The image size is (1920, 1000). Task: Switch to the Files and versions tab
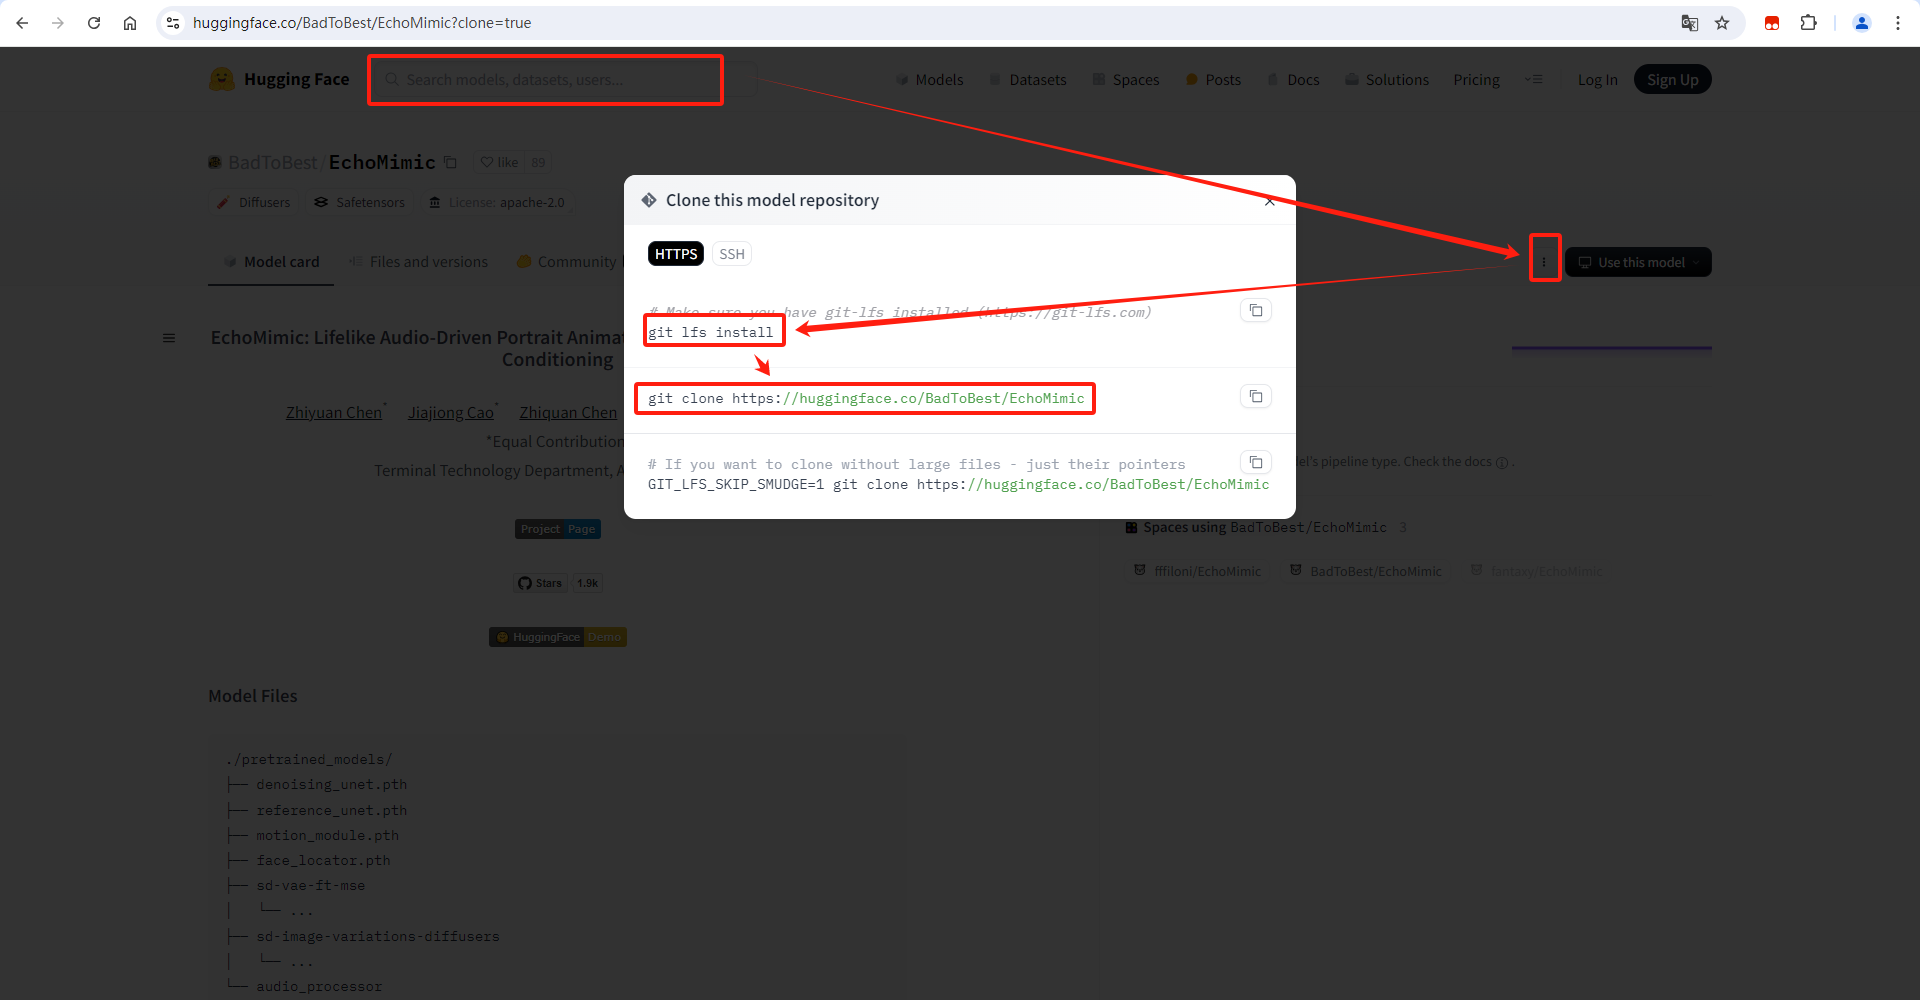418,262
